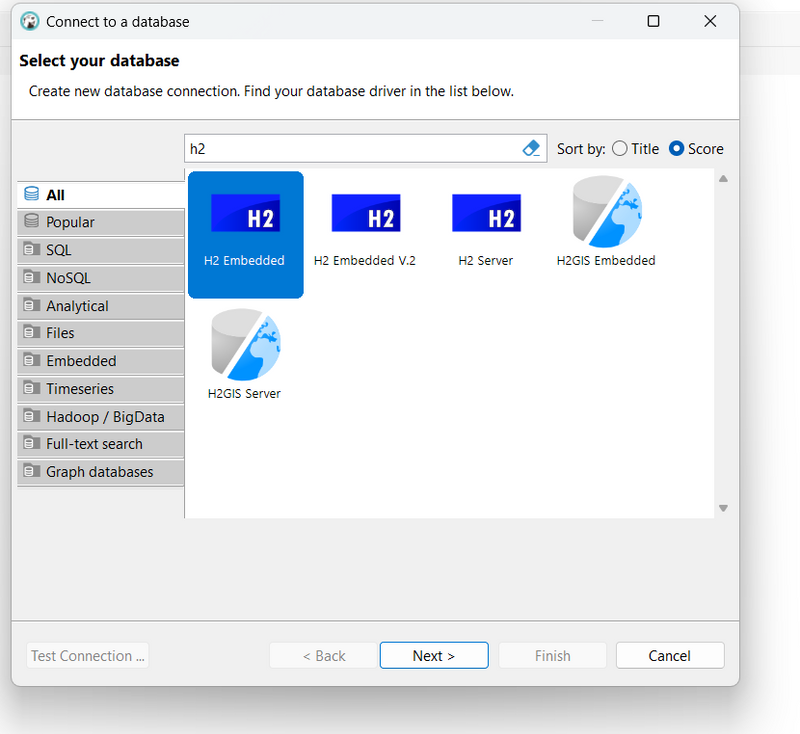Viewport: 800px width, 734px height.
Task: Switch to the Embedded category
Action: pyautogui.click(x=101, y=361)
